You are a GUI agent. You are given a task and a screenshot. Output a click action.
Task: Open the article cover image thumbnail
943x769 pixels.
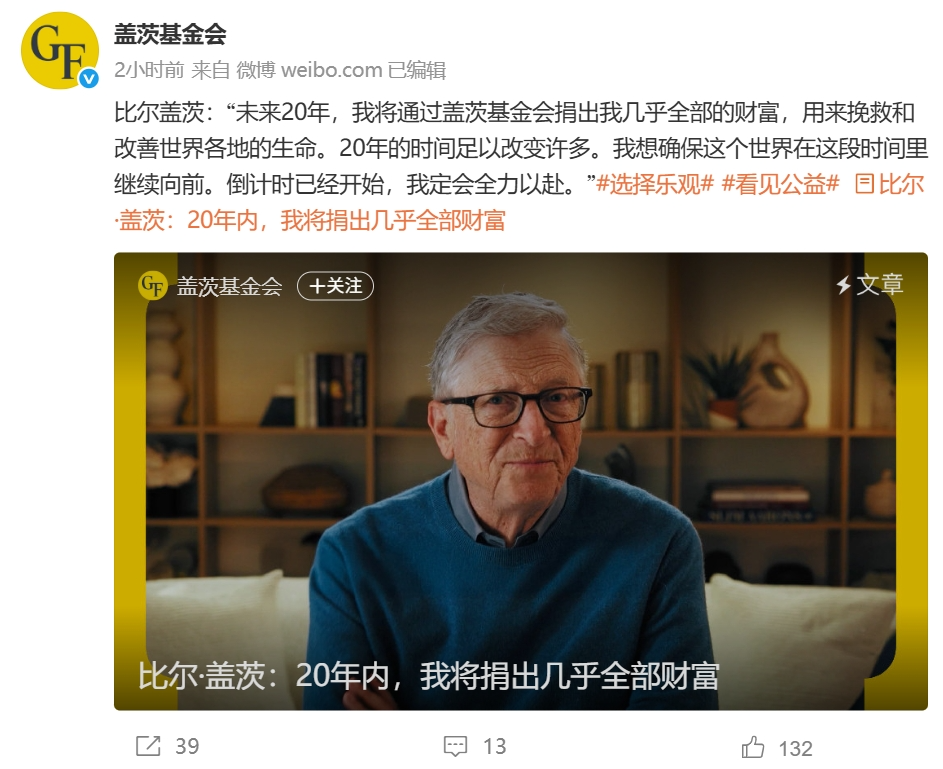(x=521, y=481)
